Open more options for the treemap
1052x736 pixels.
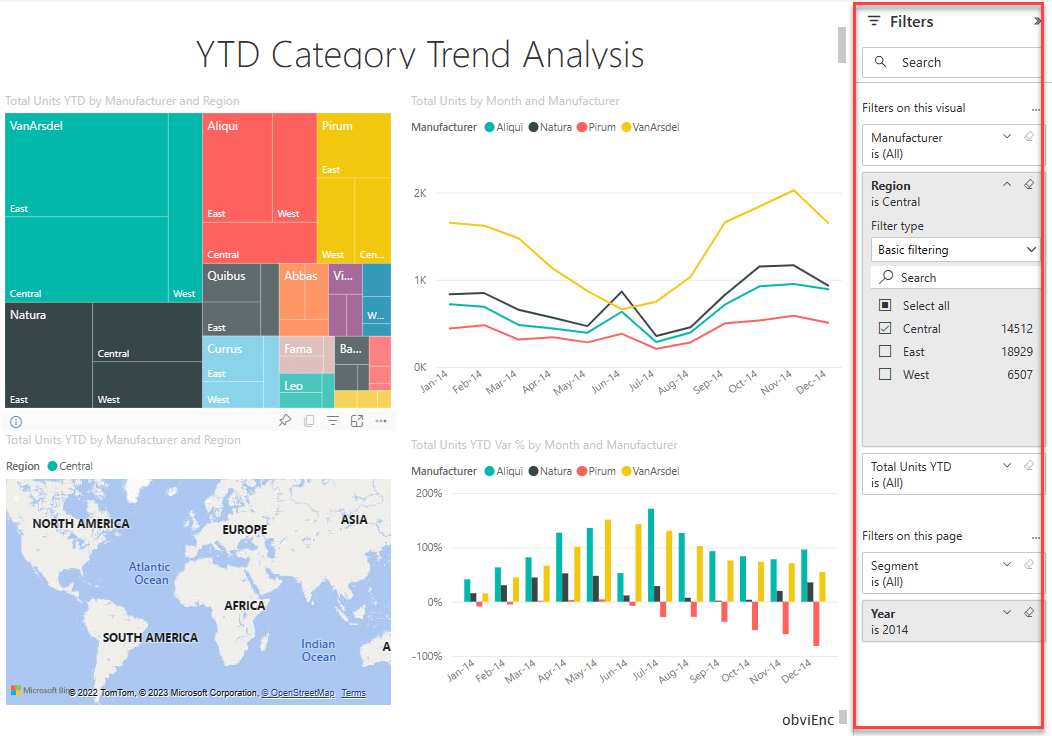tap(381, 421)
